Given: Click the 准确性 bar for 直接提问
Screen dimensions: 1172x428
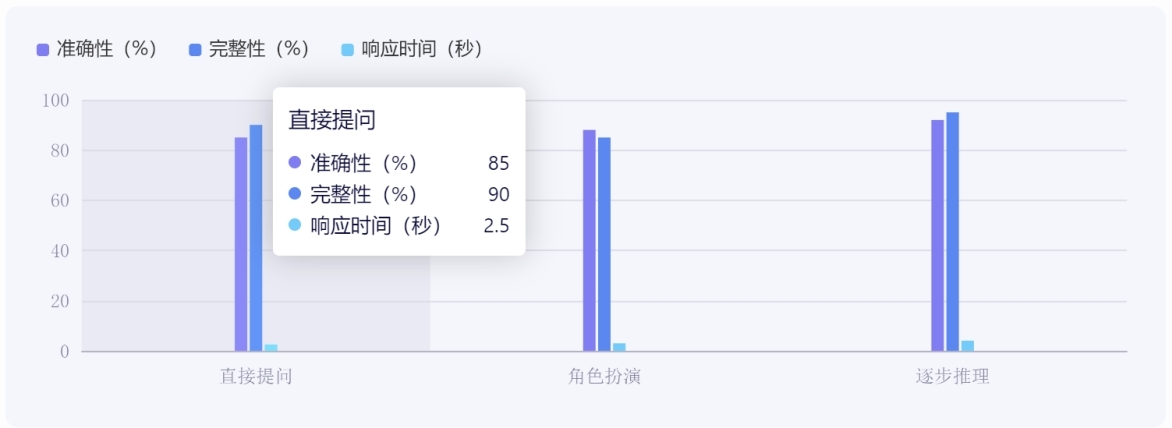Looking at the screenshot, I should coord(241,244).
